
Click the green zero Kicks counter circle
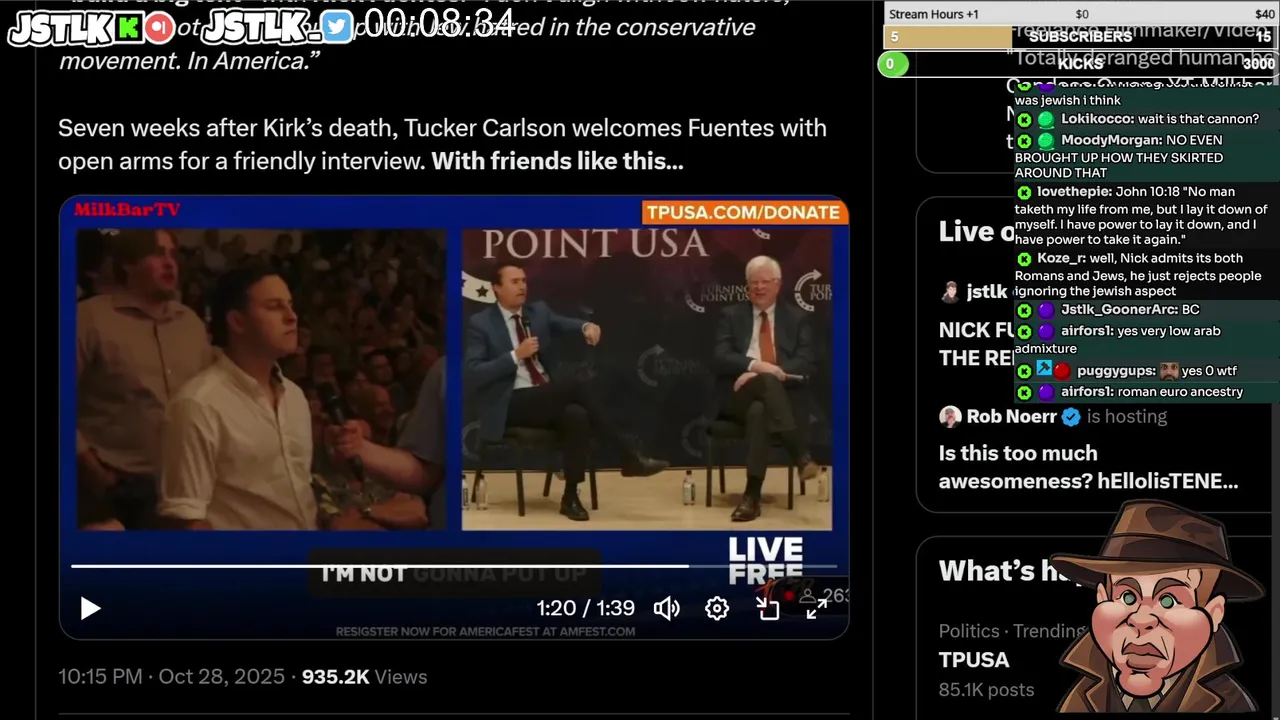pyautogui.click(x=892, y=64)
